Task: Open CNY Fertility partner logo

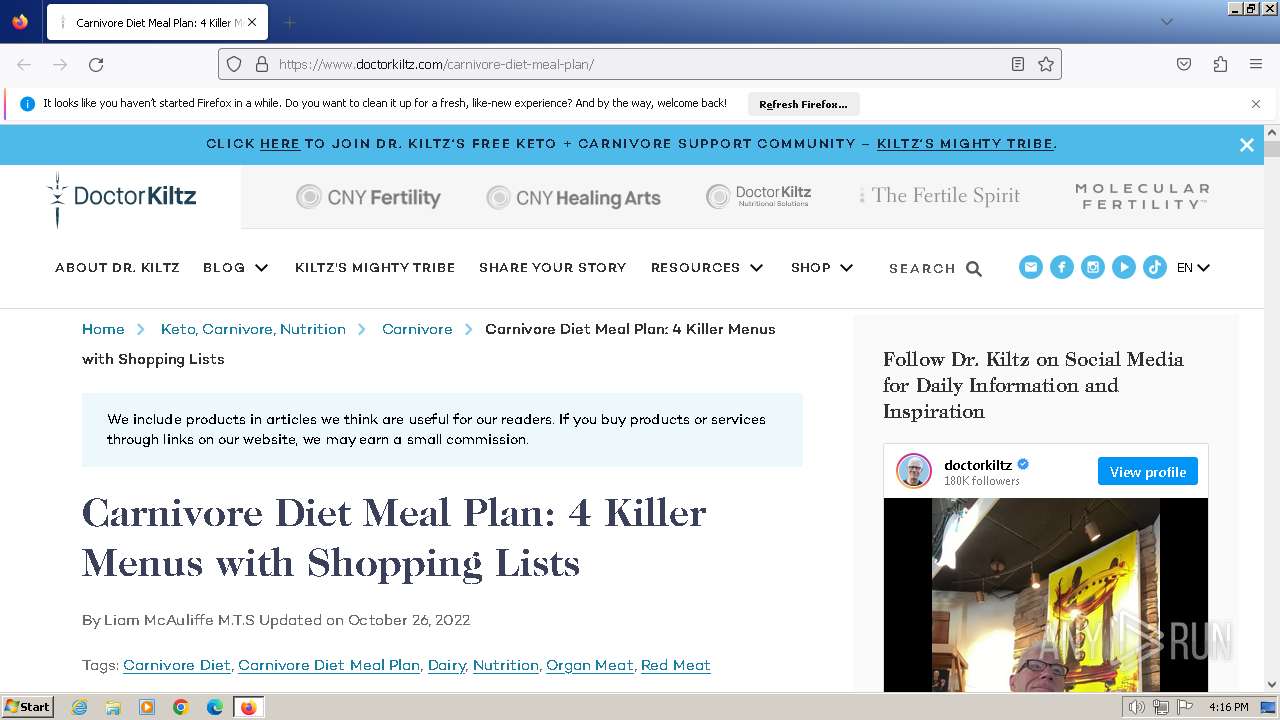Action: pos(368,197)
